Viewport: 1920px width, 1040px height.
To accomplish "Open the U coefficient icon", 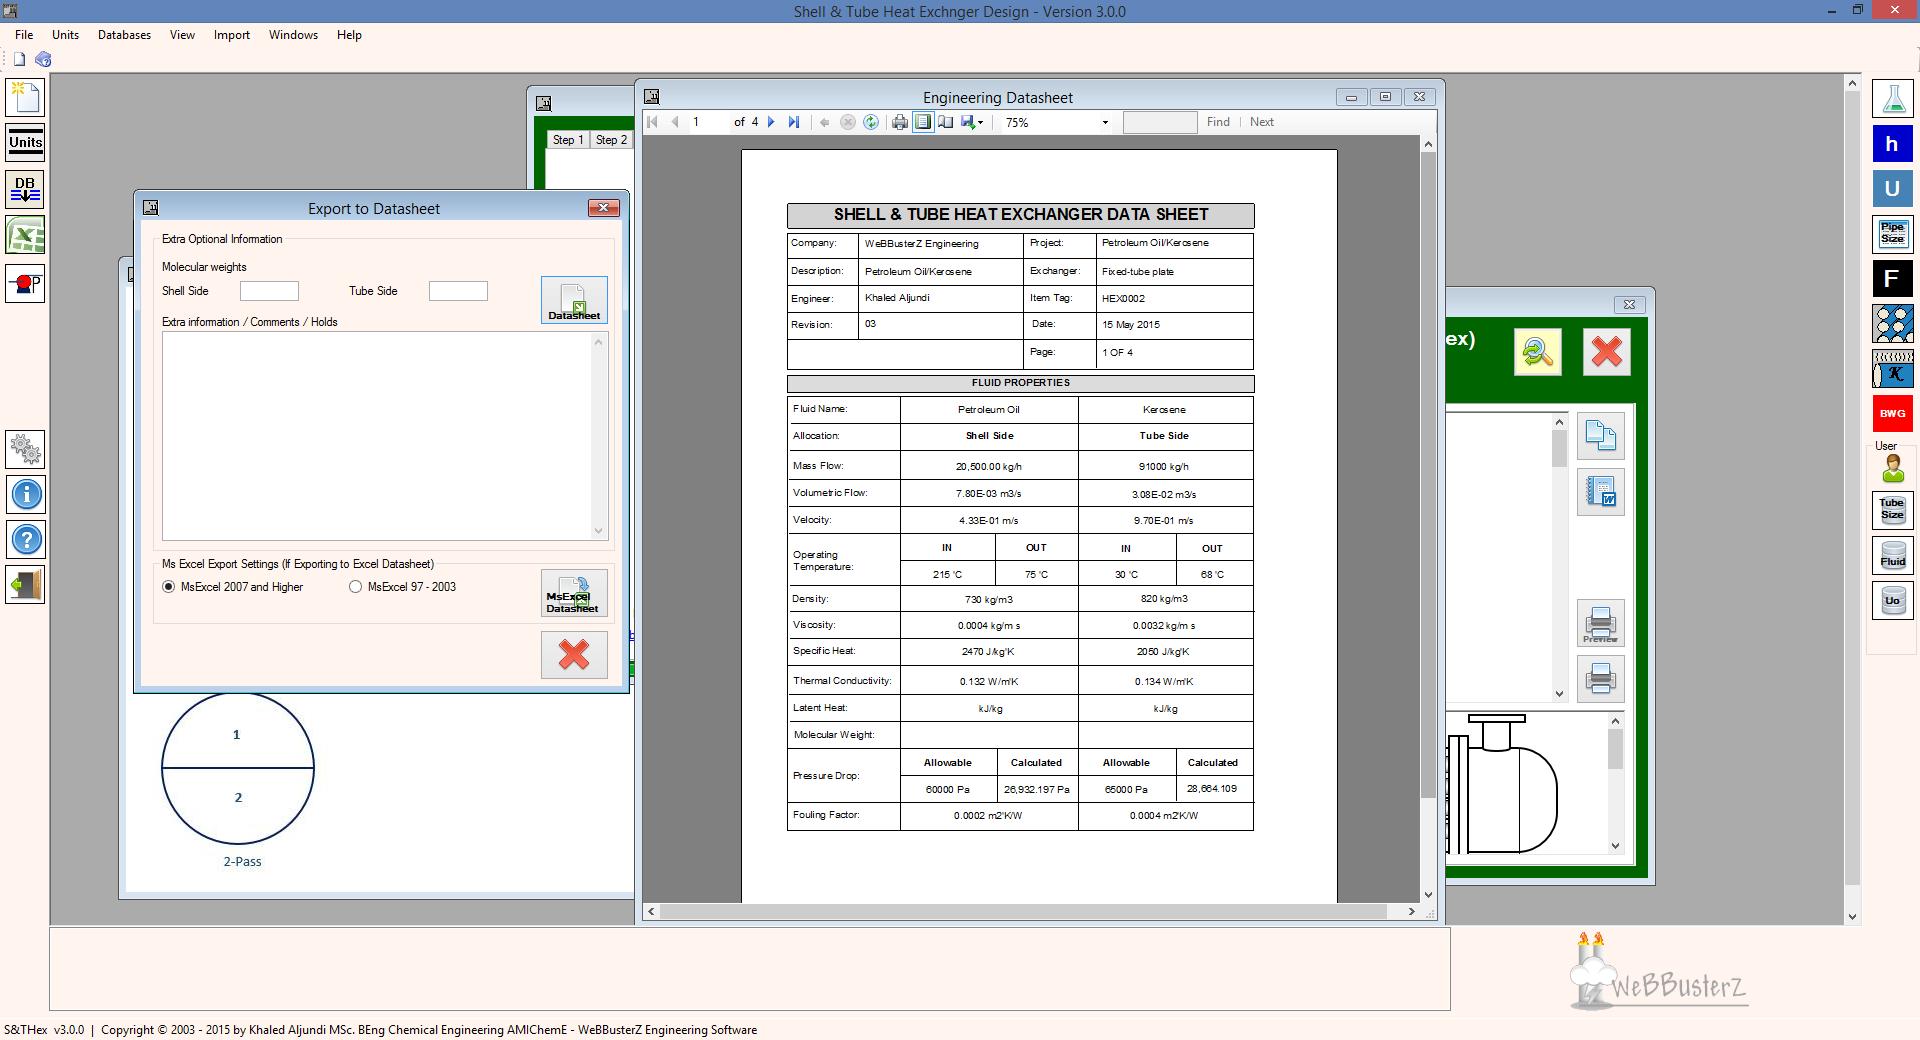I will click(x=1892, y=188).
